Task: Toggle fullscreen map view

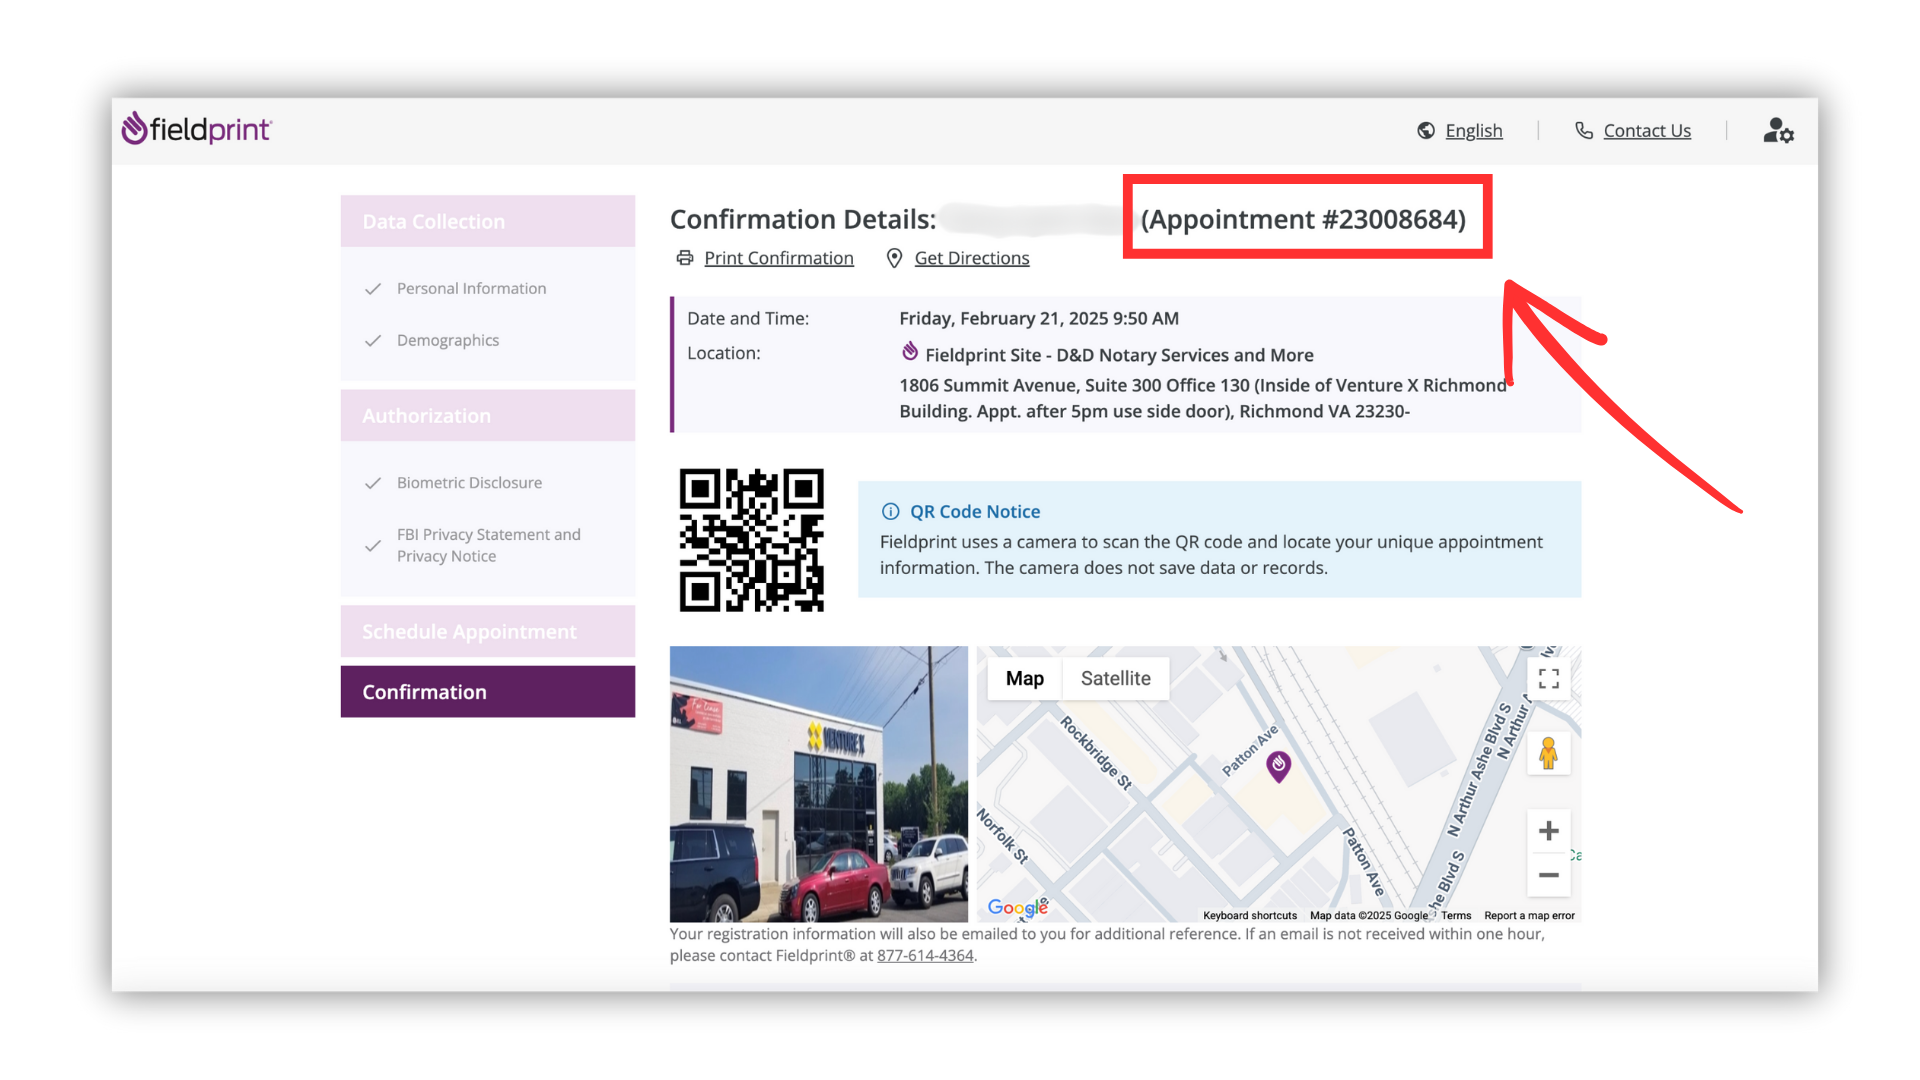Action: 1548,679
